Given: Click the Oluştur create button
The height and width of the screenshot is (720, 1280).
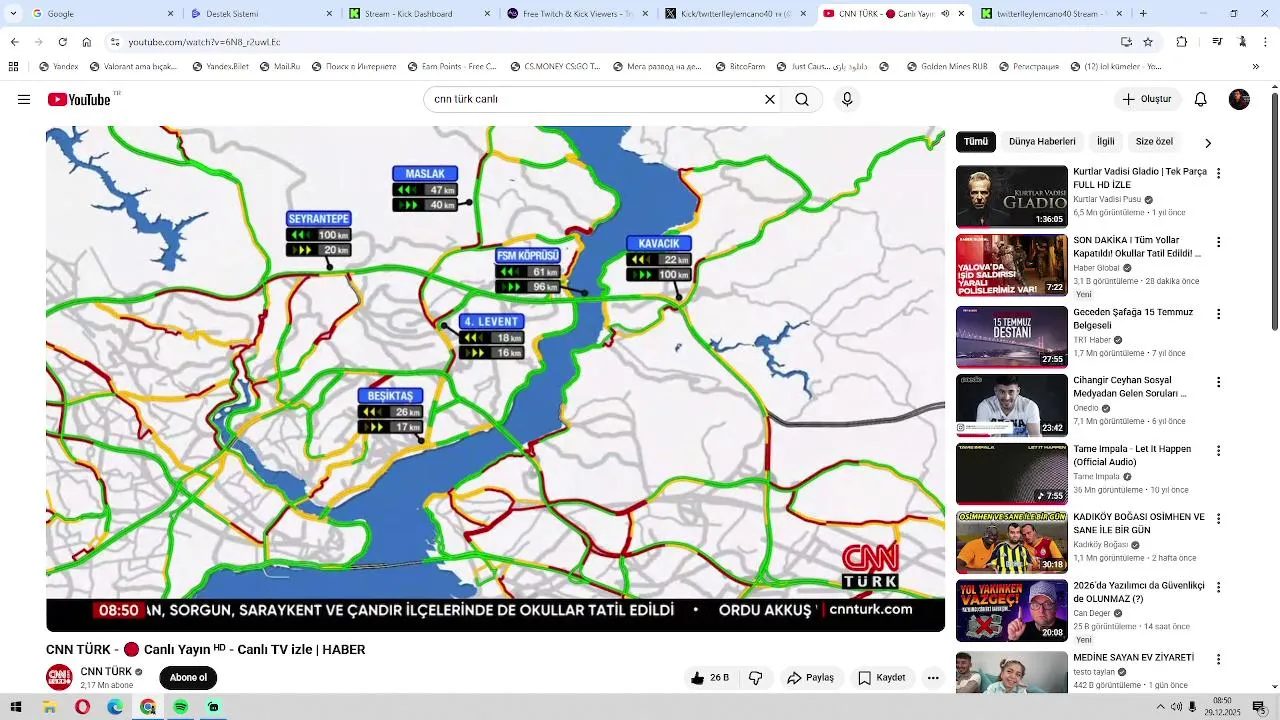Looking at the screenshot, I should pyautogui.click(x=1147, y=99).
